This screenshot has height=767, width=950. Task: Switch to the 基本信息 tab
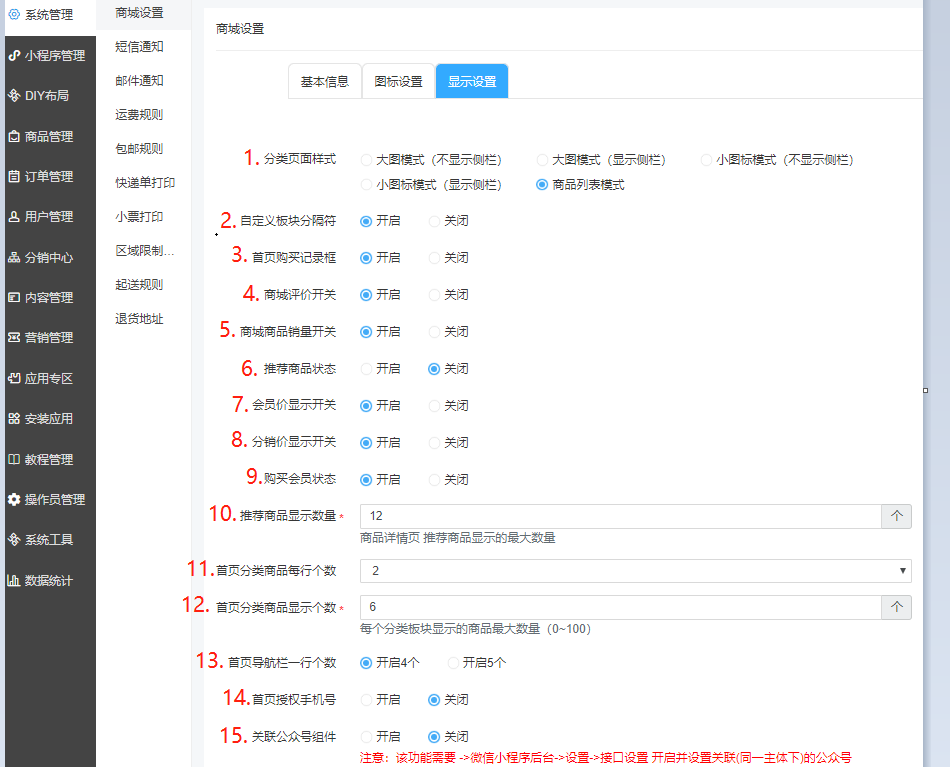[x=324, y=82]
